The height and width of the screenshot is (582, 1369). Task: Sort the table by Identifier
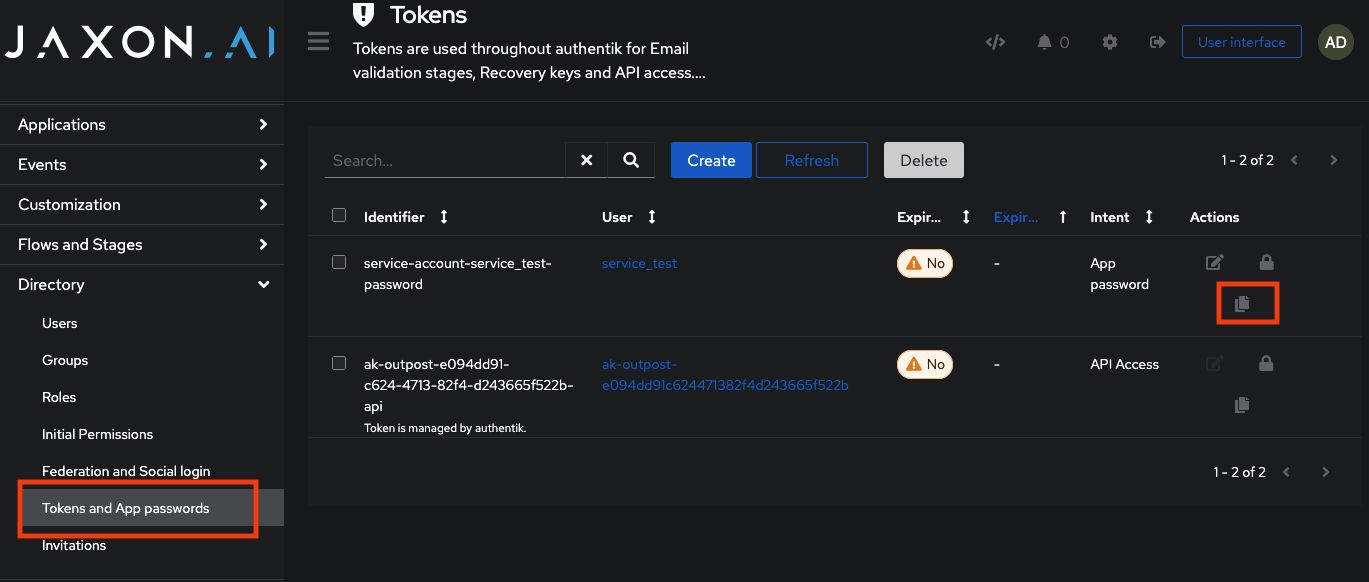(443, 216)
